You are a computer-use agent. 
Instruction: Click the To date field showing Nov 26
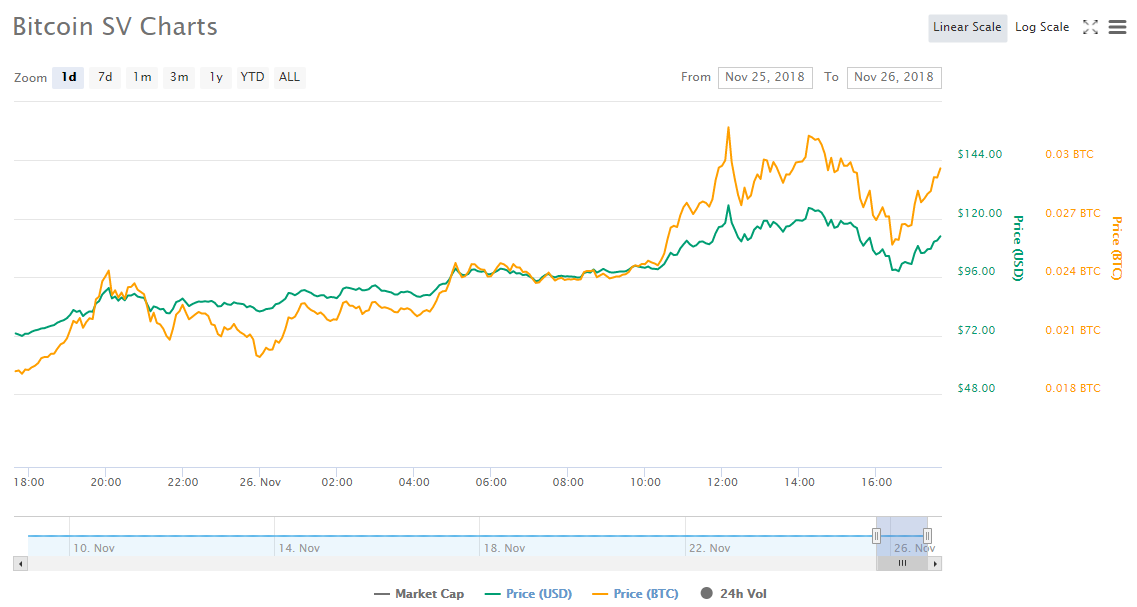(894, 77)
